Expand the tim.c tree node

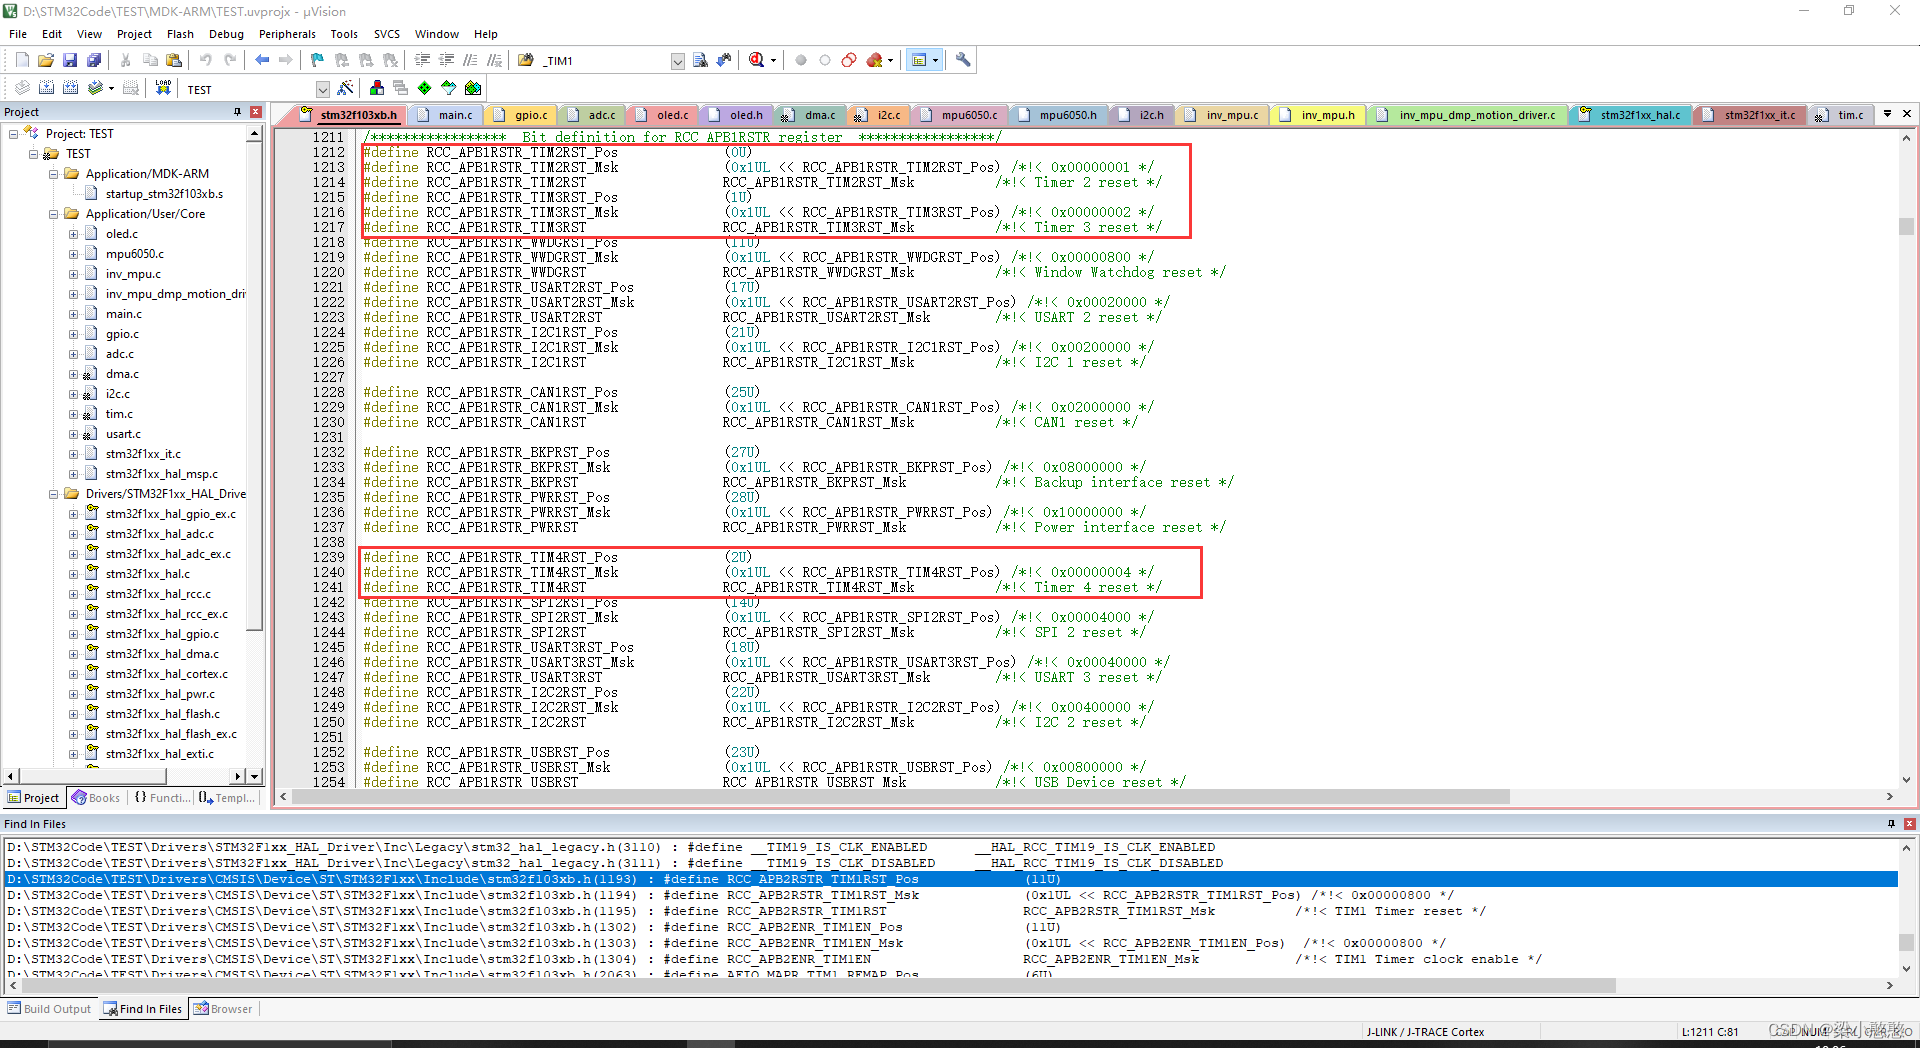point(73,414)
